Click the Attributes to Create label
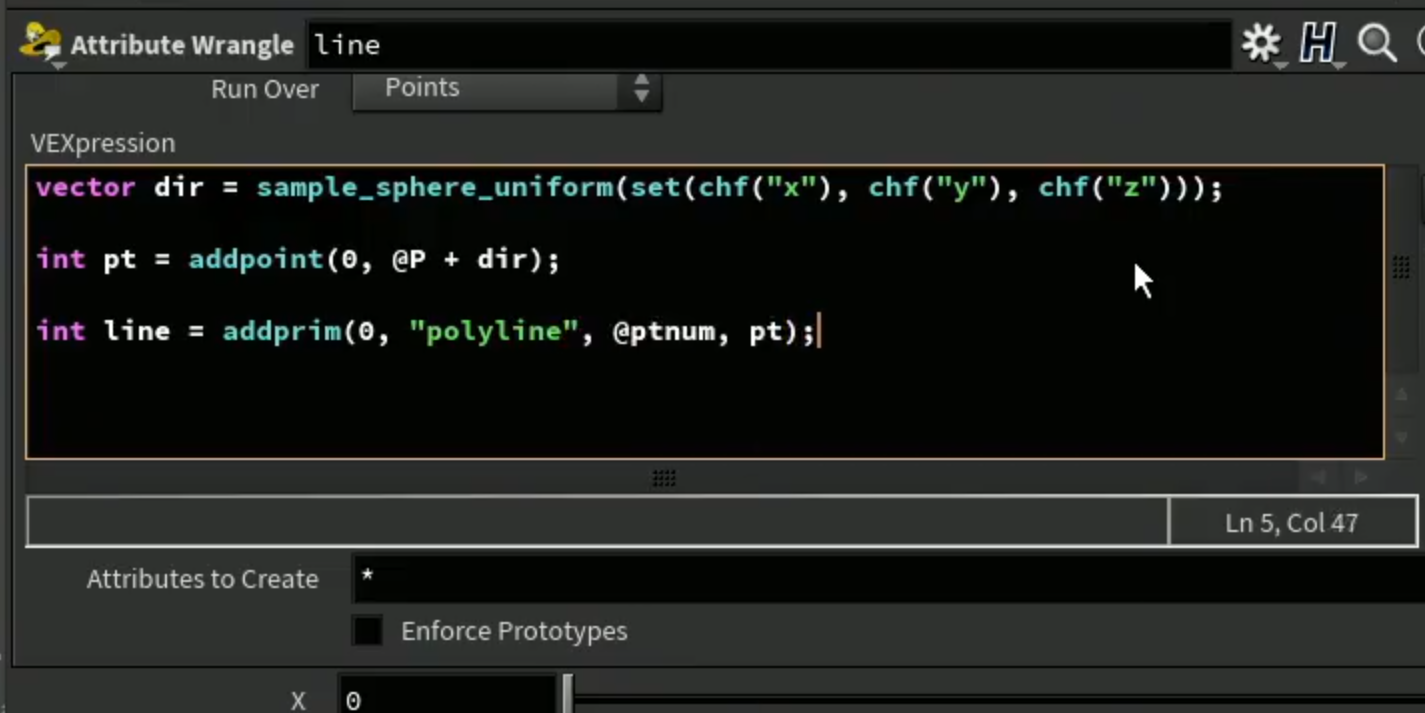Viewport: 1425px width, 713px height. (202, 579)
